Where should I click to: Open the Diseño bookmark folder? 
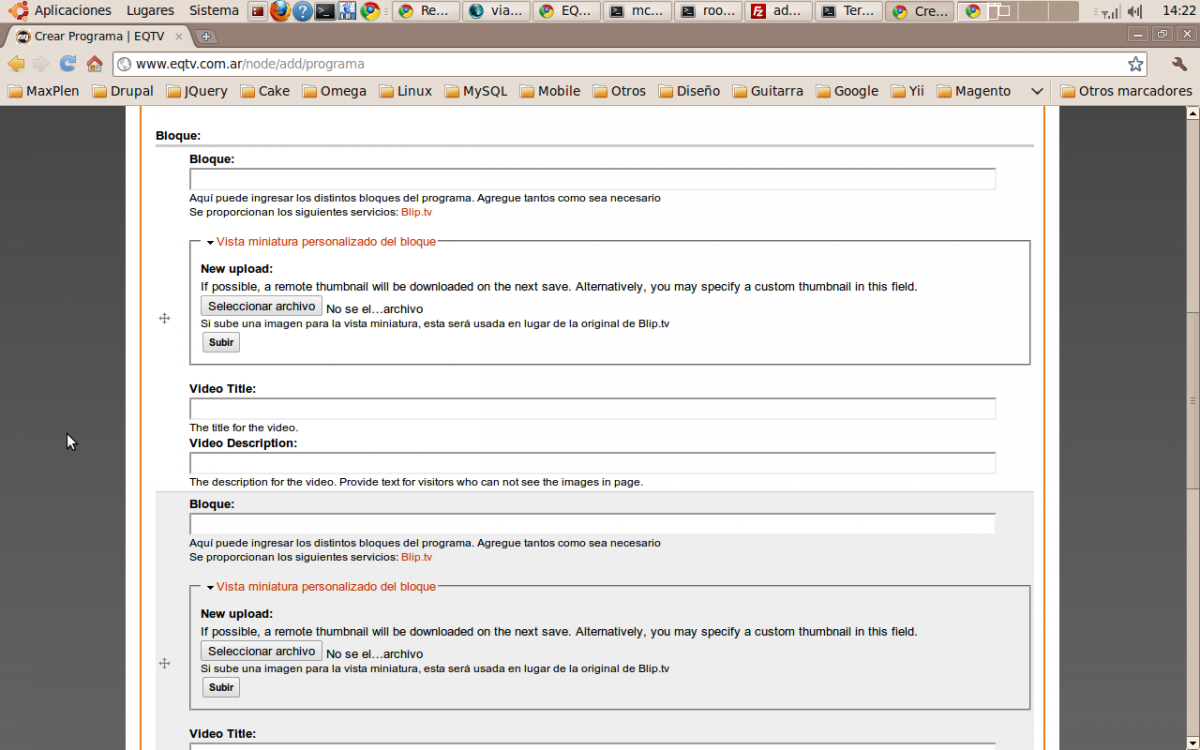coord(689,91)
